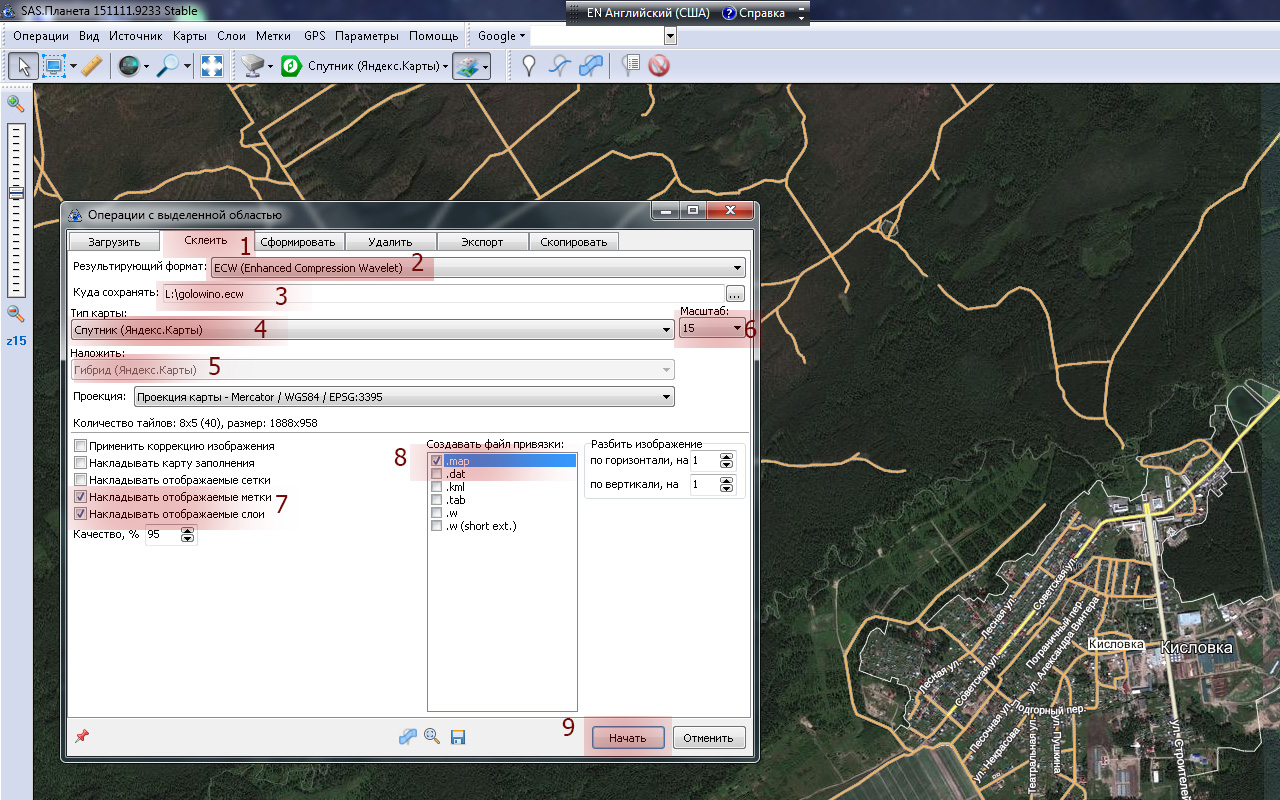This screenshot has height=800, width=1280.
Task: Open the Слои menu
Action: pyautogui.click(x=231, y=36)
